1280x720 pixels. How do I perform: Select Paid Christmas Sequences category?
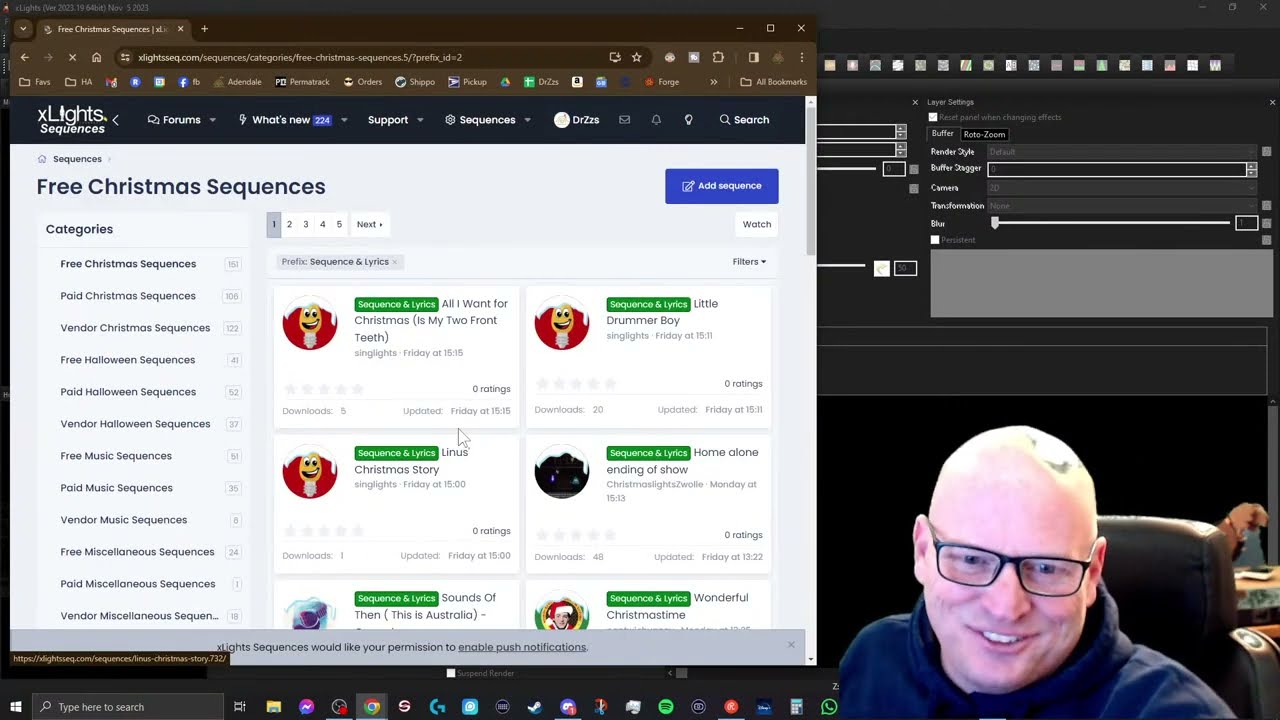coord(128,296)
